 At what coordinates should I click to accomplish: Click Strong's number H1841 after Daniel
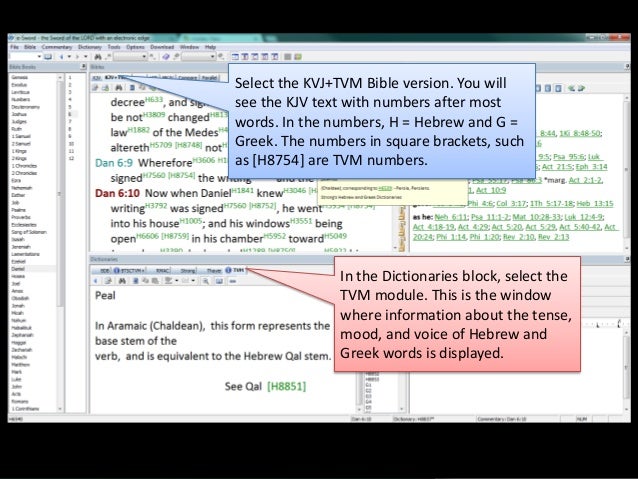point(243,190)
